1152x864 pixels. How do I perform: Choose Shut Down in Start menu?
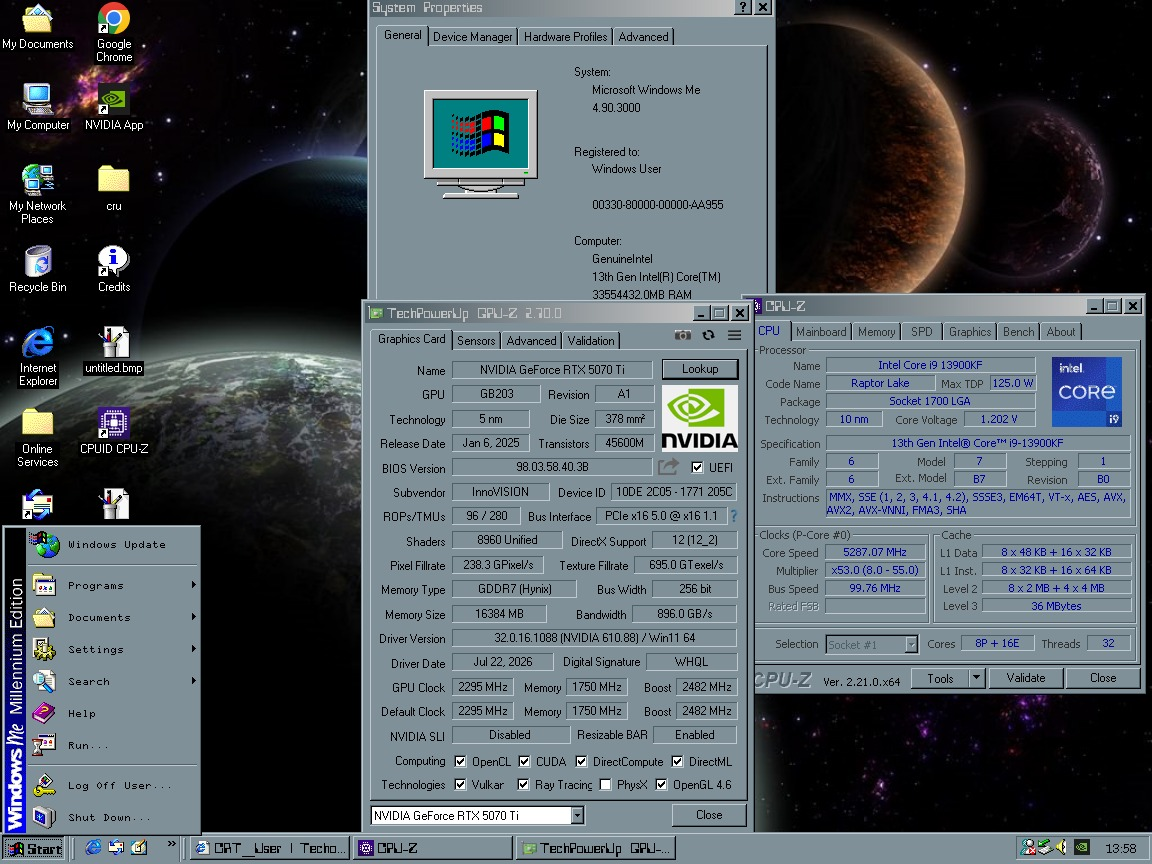(x=114, y=818)
